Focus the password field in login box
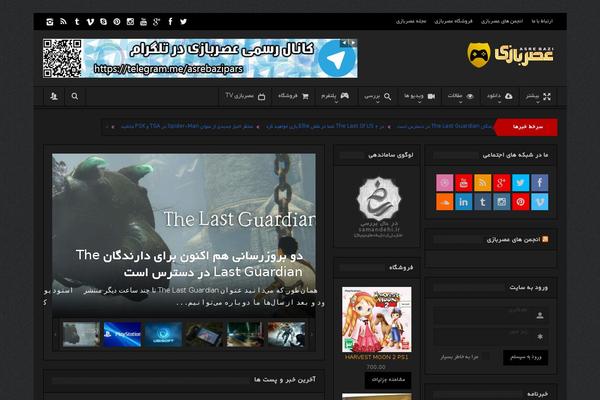This screenshot has width=600, height=400. [491, 336]
